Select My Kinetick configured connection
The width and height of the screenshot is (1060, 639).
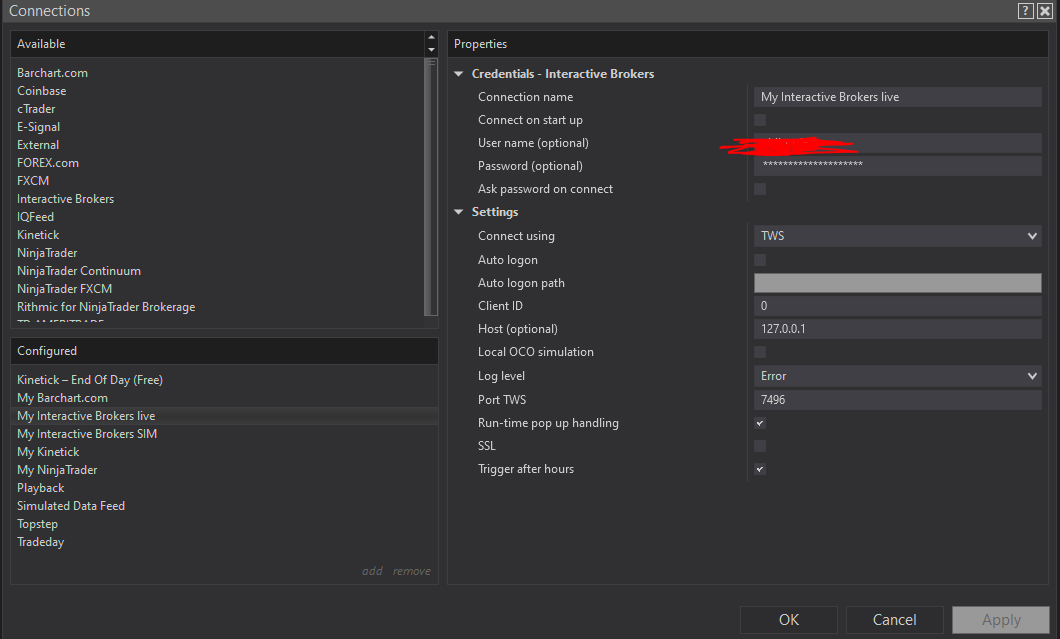point(48,452)
